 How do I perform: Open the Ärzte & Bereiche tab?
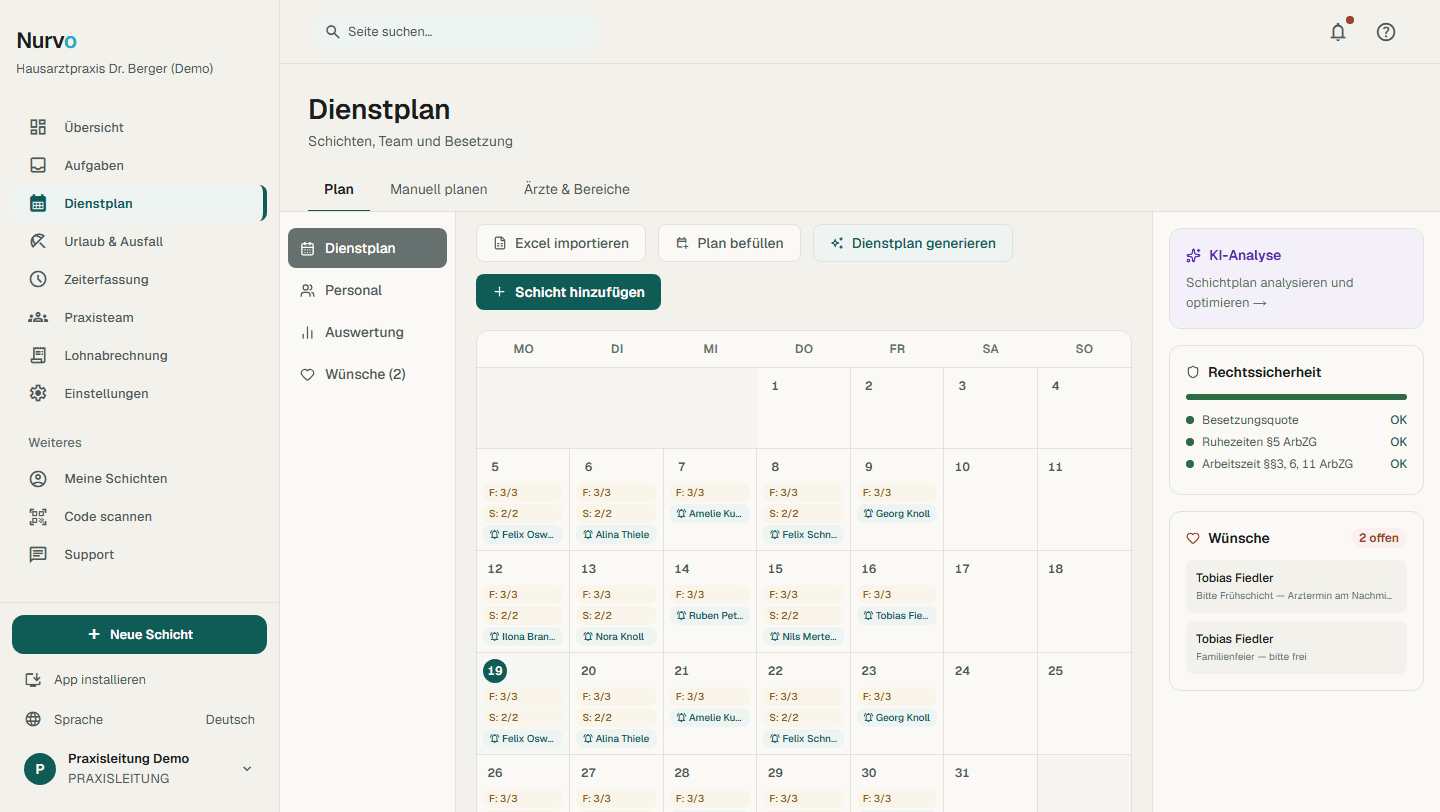[577, 189]
